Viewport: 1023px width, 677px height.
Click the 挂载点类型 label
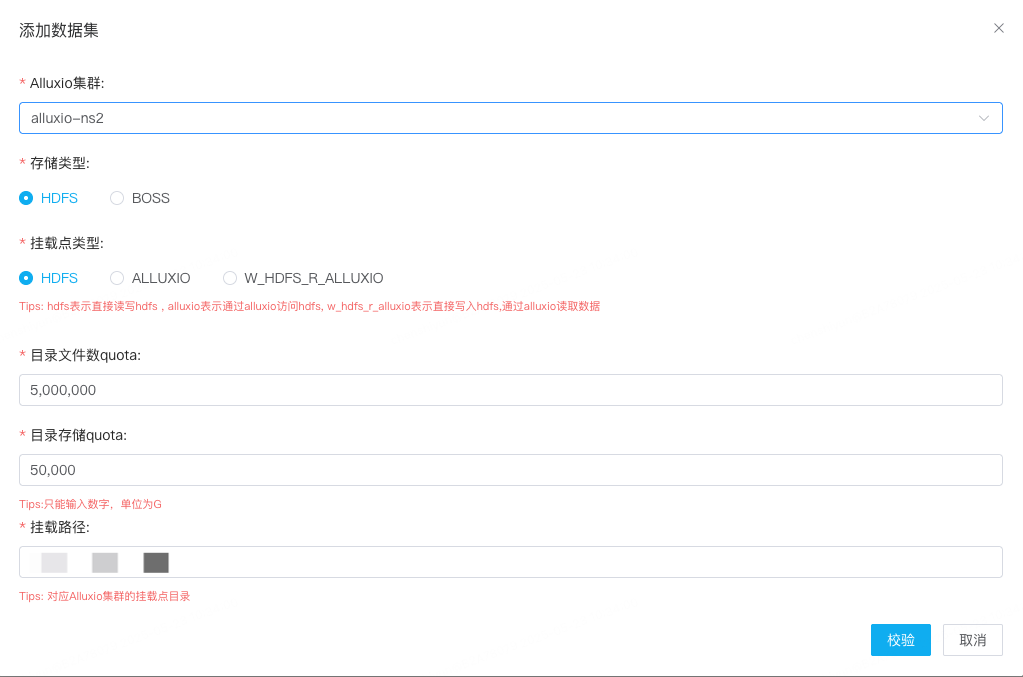click(x=67, y=243)
